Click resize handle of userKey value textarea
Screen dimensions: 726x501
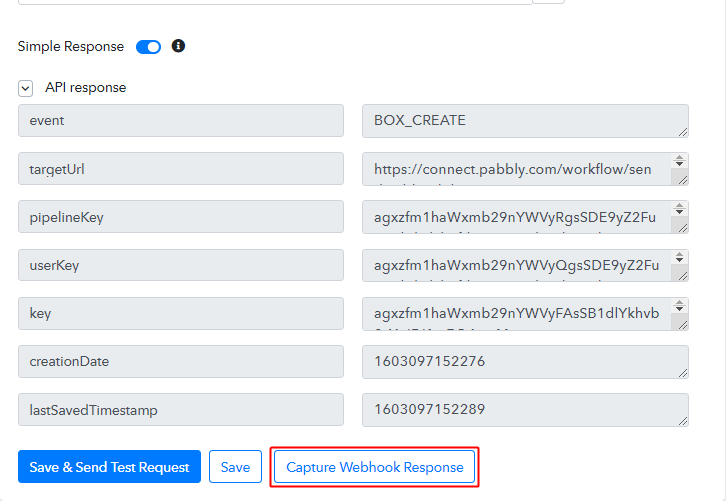[683, 276]
